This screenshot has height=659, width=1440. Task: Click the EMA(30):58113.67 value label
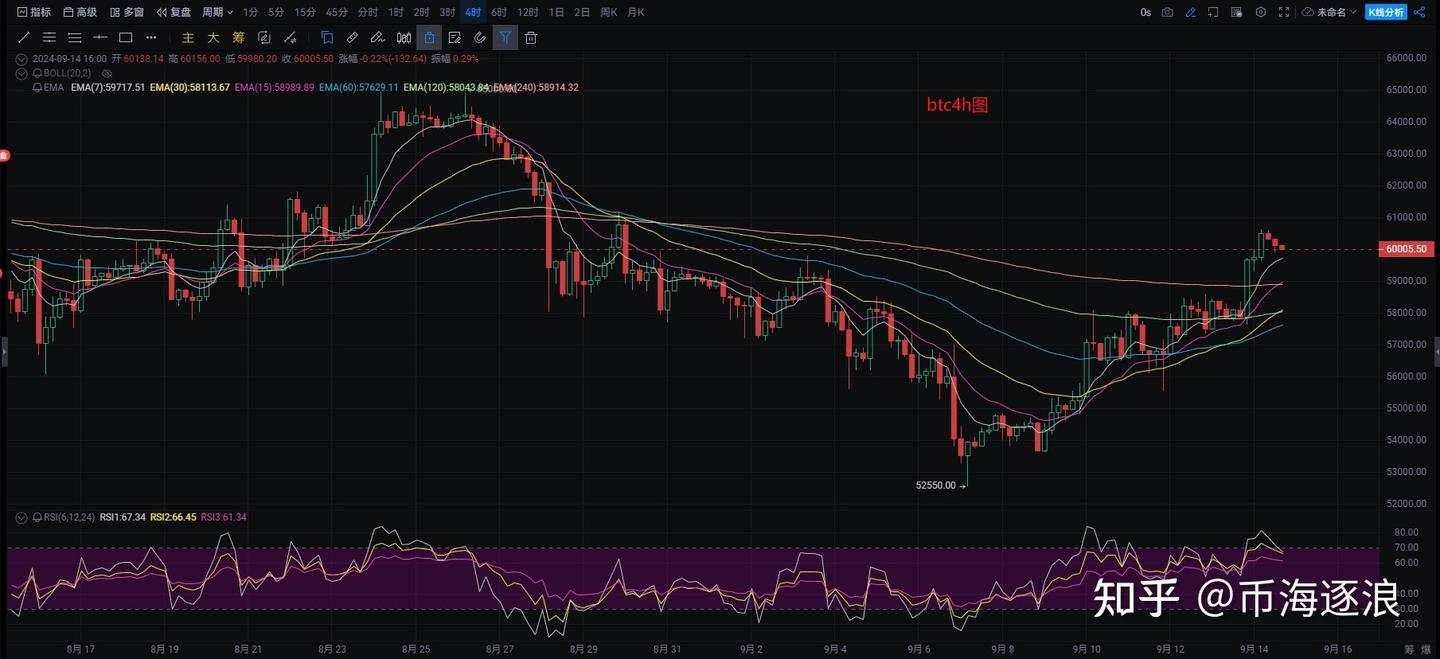point(190,88)
